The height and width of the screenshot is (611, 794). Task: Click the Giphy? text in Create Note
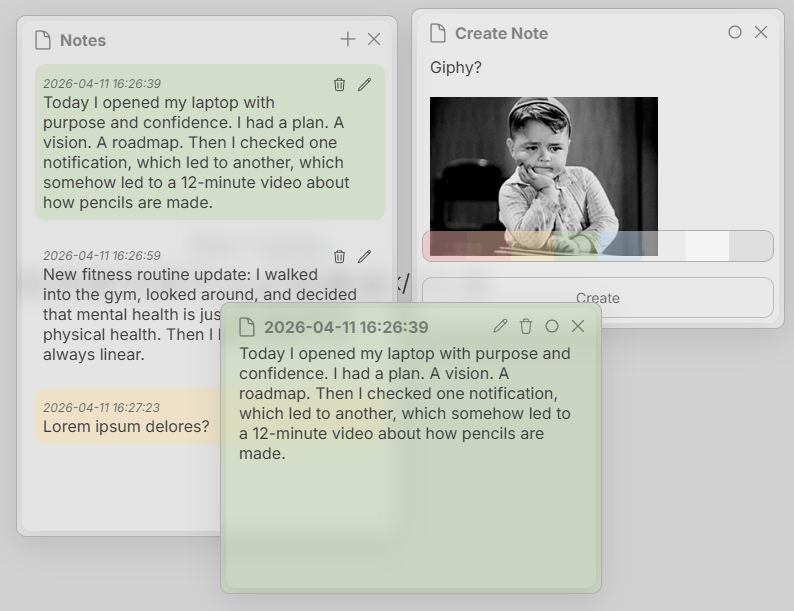(456, 67)
